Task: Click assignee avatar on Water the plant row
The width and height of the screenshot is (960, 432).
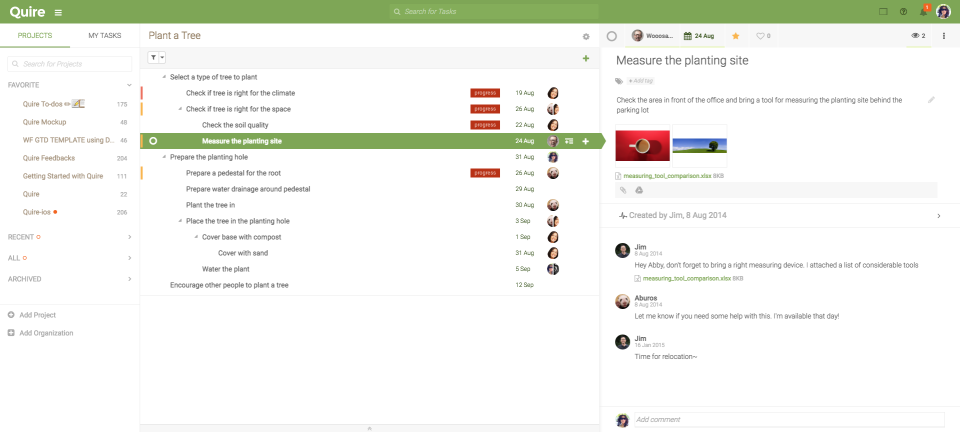Action: (x=553, y=269)
